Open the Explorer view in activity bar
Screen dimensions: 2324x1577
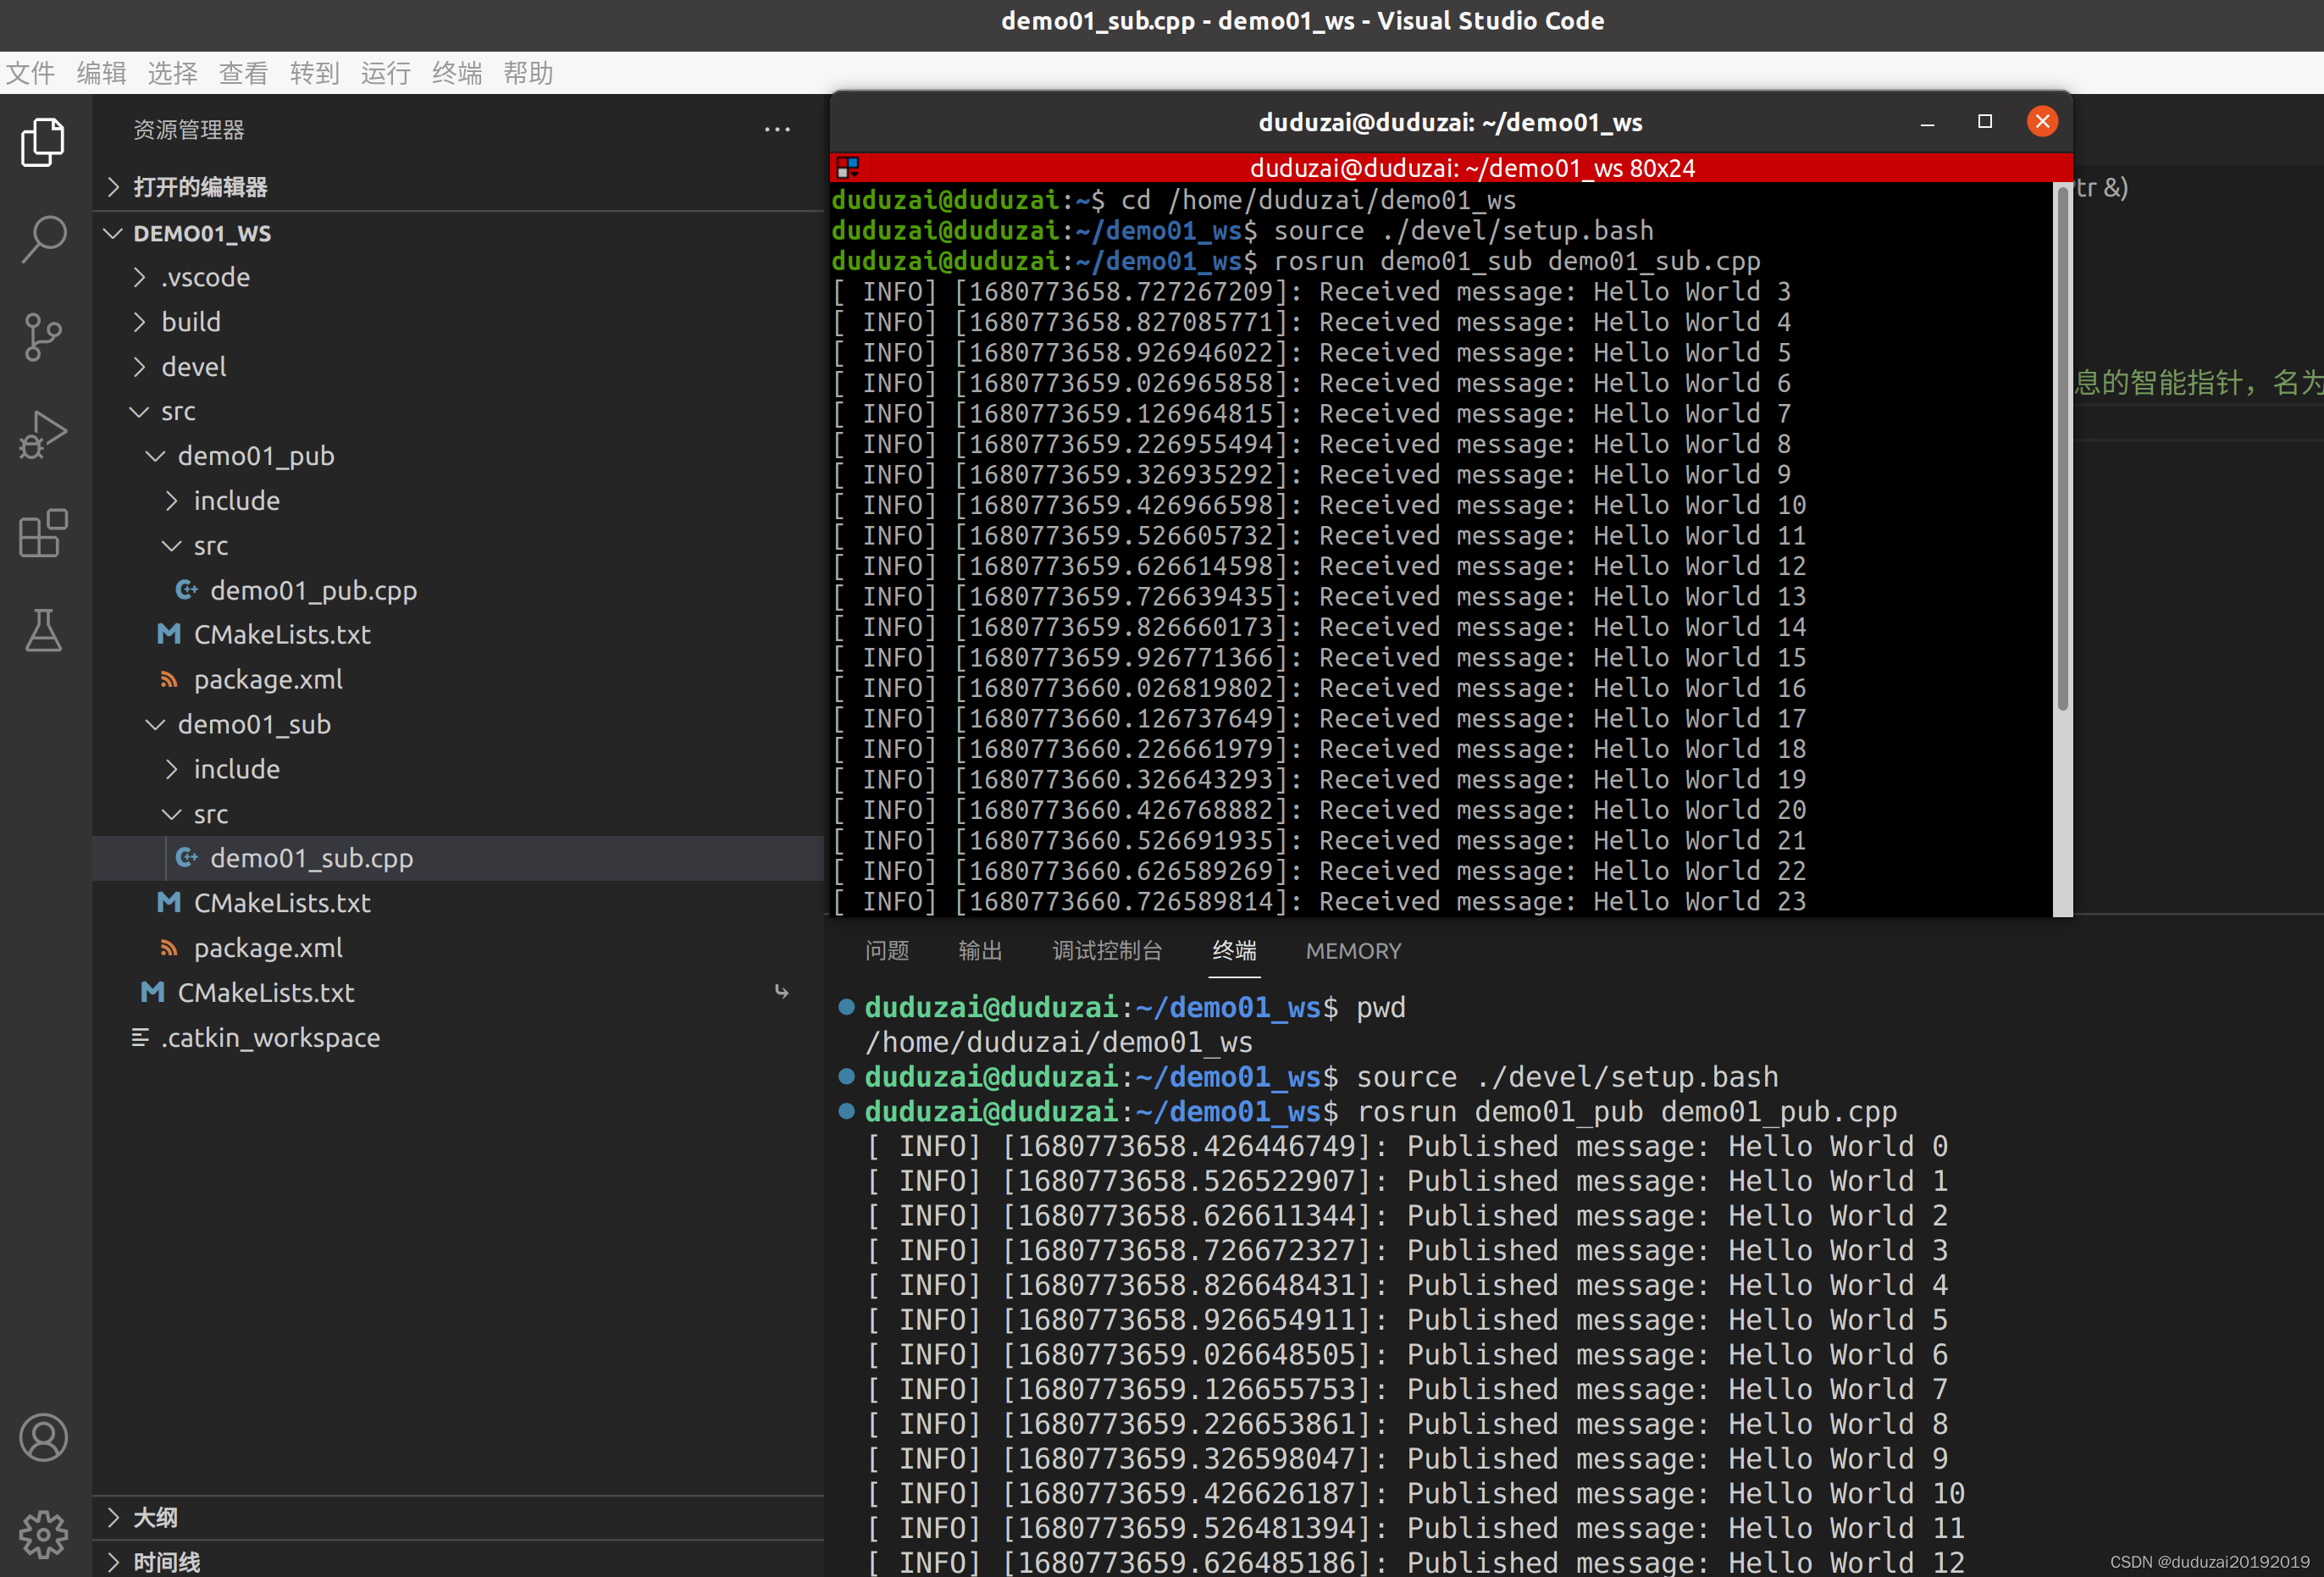point(43,141)
